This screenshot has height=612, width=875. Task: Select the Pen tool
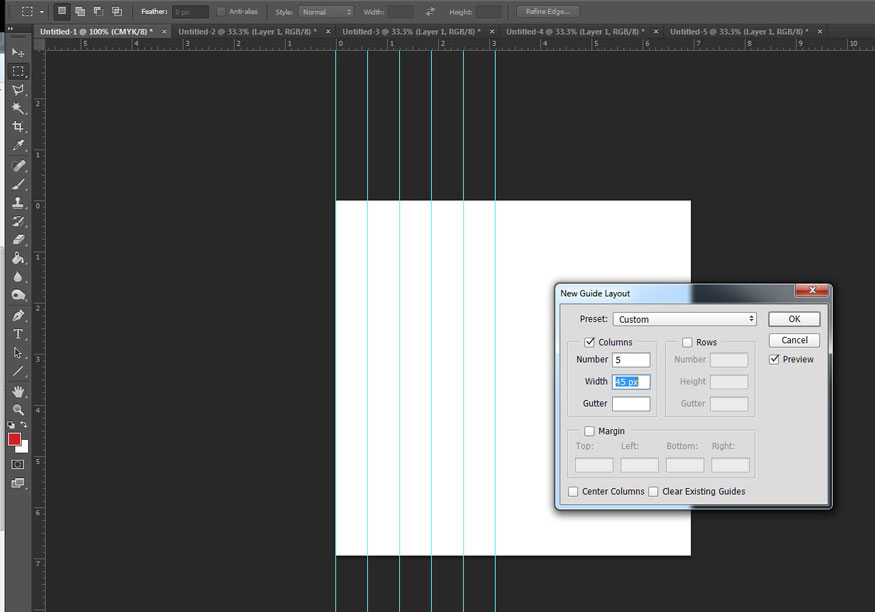tap(17, 315)
